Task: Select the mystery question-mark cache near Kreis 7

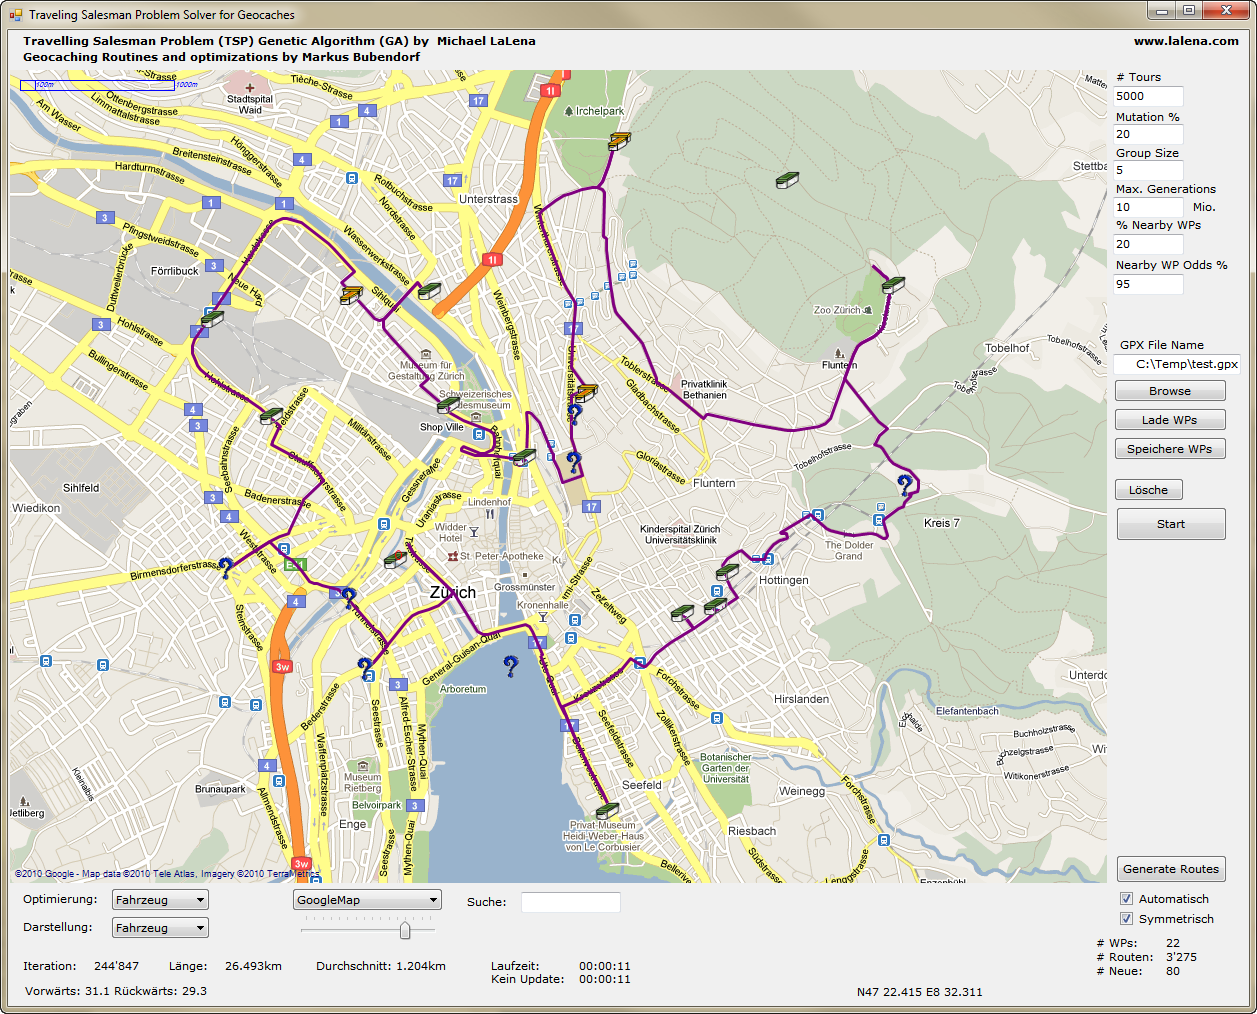Action: (x=905, y=485)
